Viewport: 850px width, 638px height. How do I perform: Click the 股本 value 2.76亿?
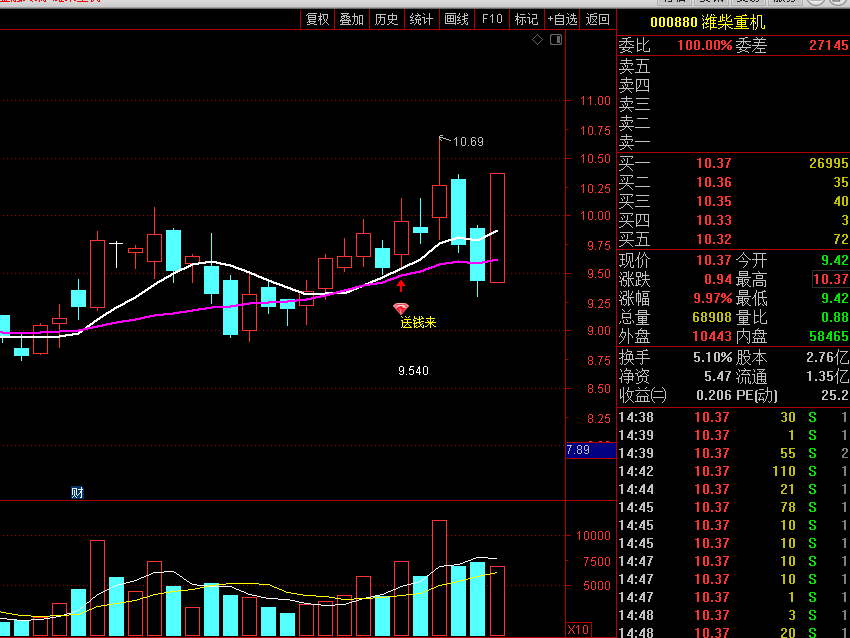(x=827, y=358)
